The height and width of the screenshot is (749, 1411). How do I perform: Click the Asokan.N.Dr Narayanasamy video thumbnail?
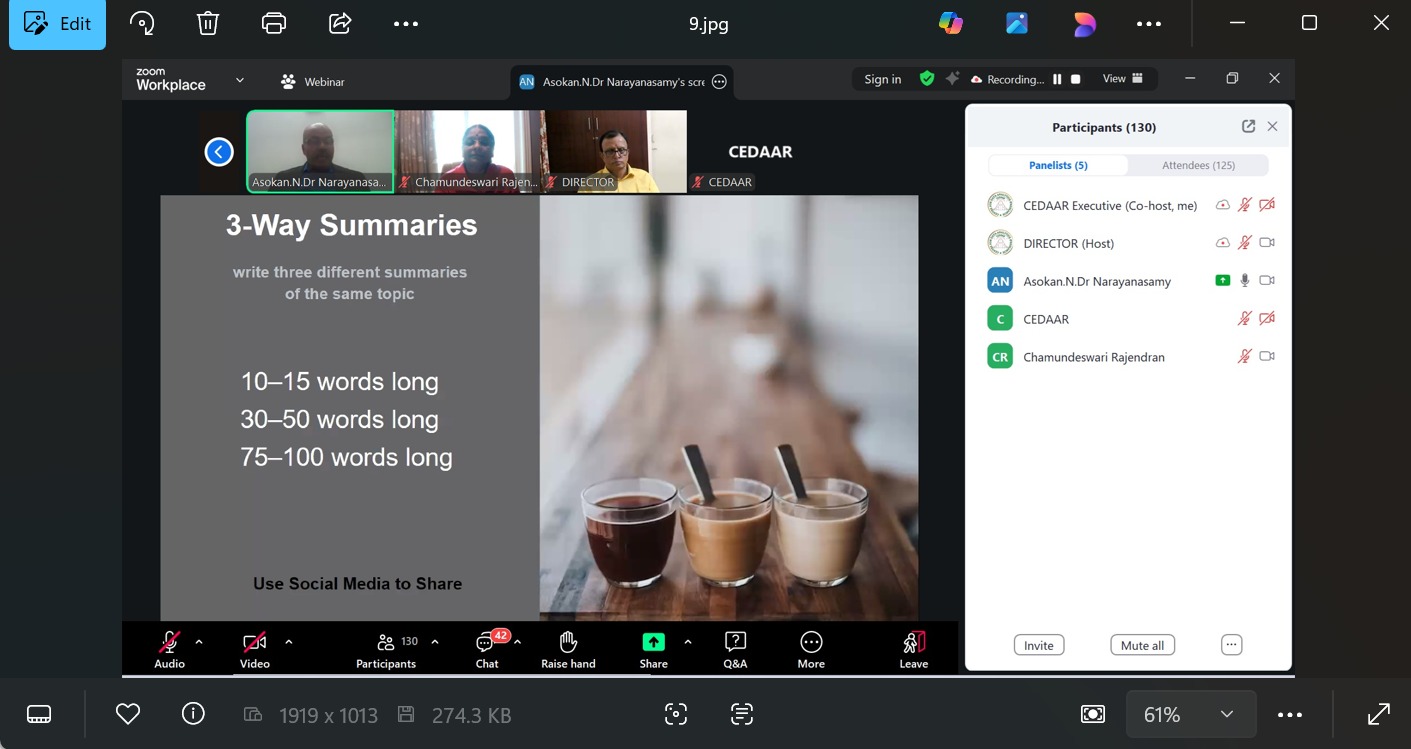[x=320, y=151]
